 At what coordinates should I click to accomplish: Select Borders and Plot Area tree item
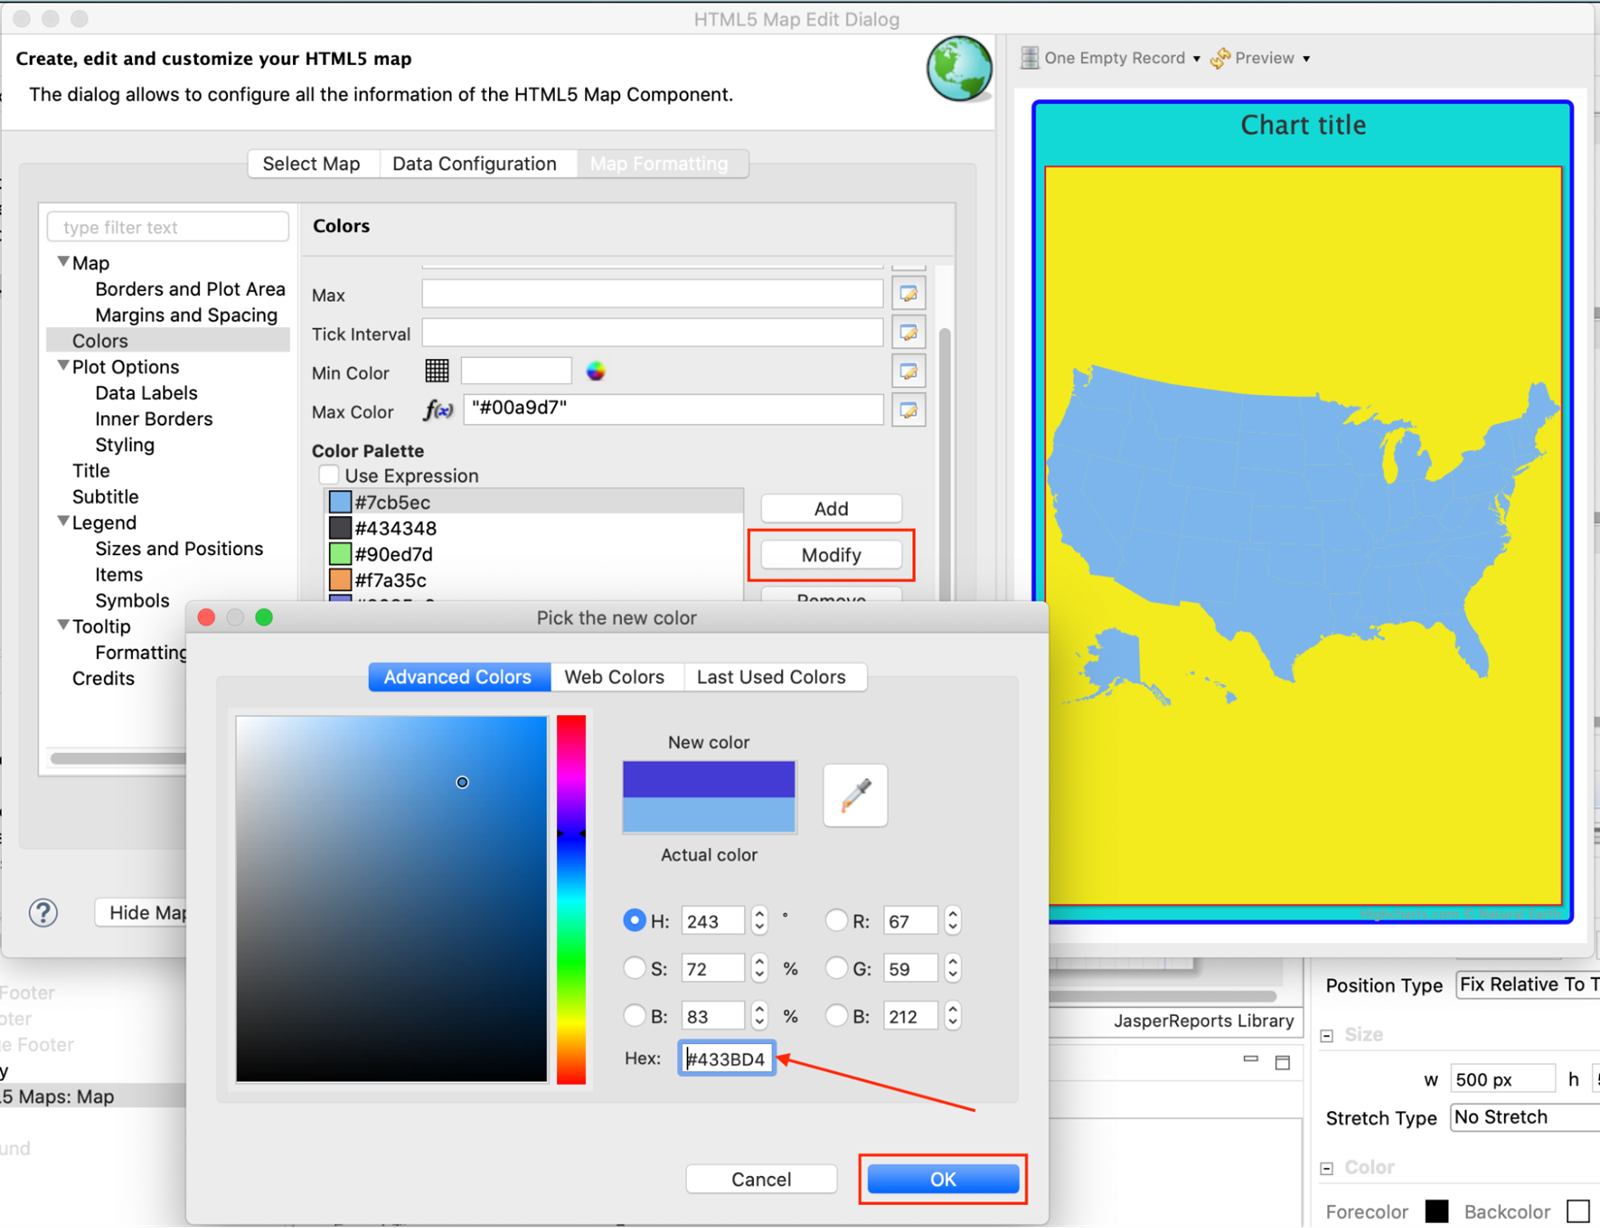[190, 289]
